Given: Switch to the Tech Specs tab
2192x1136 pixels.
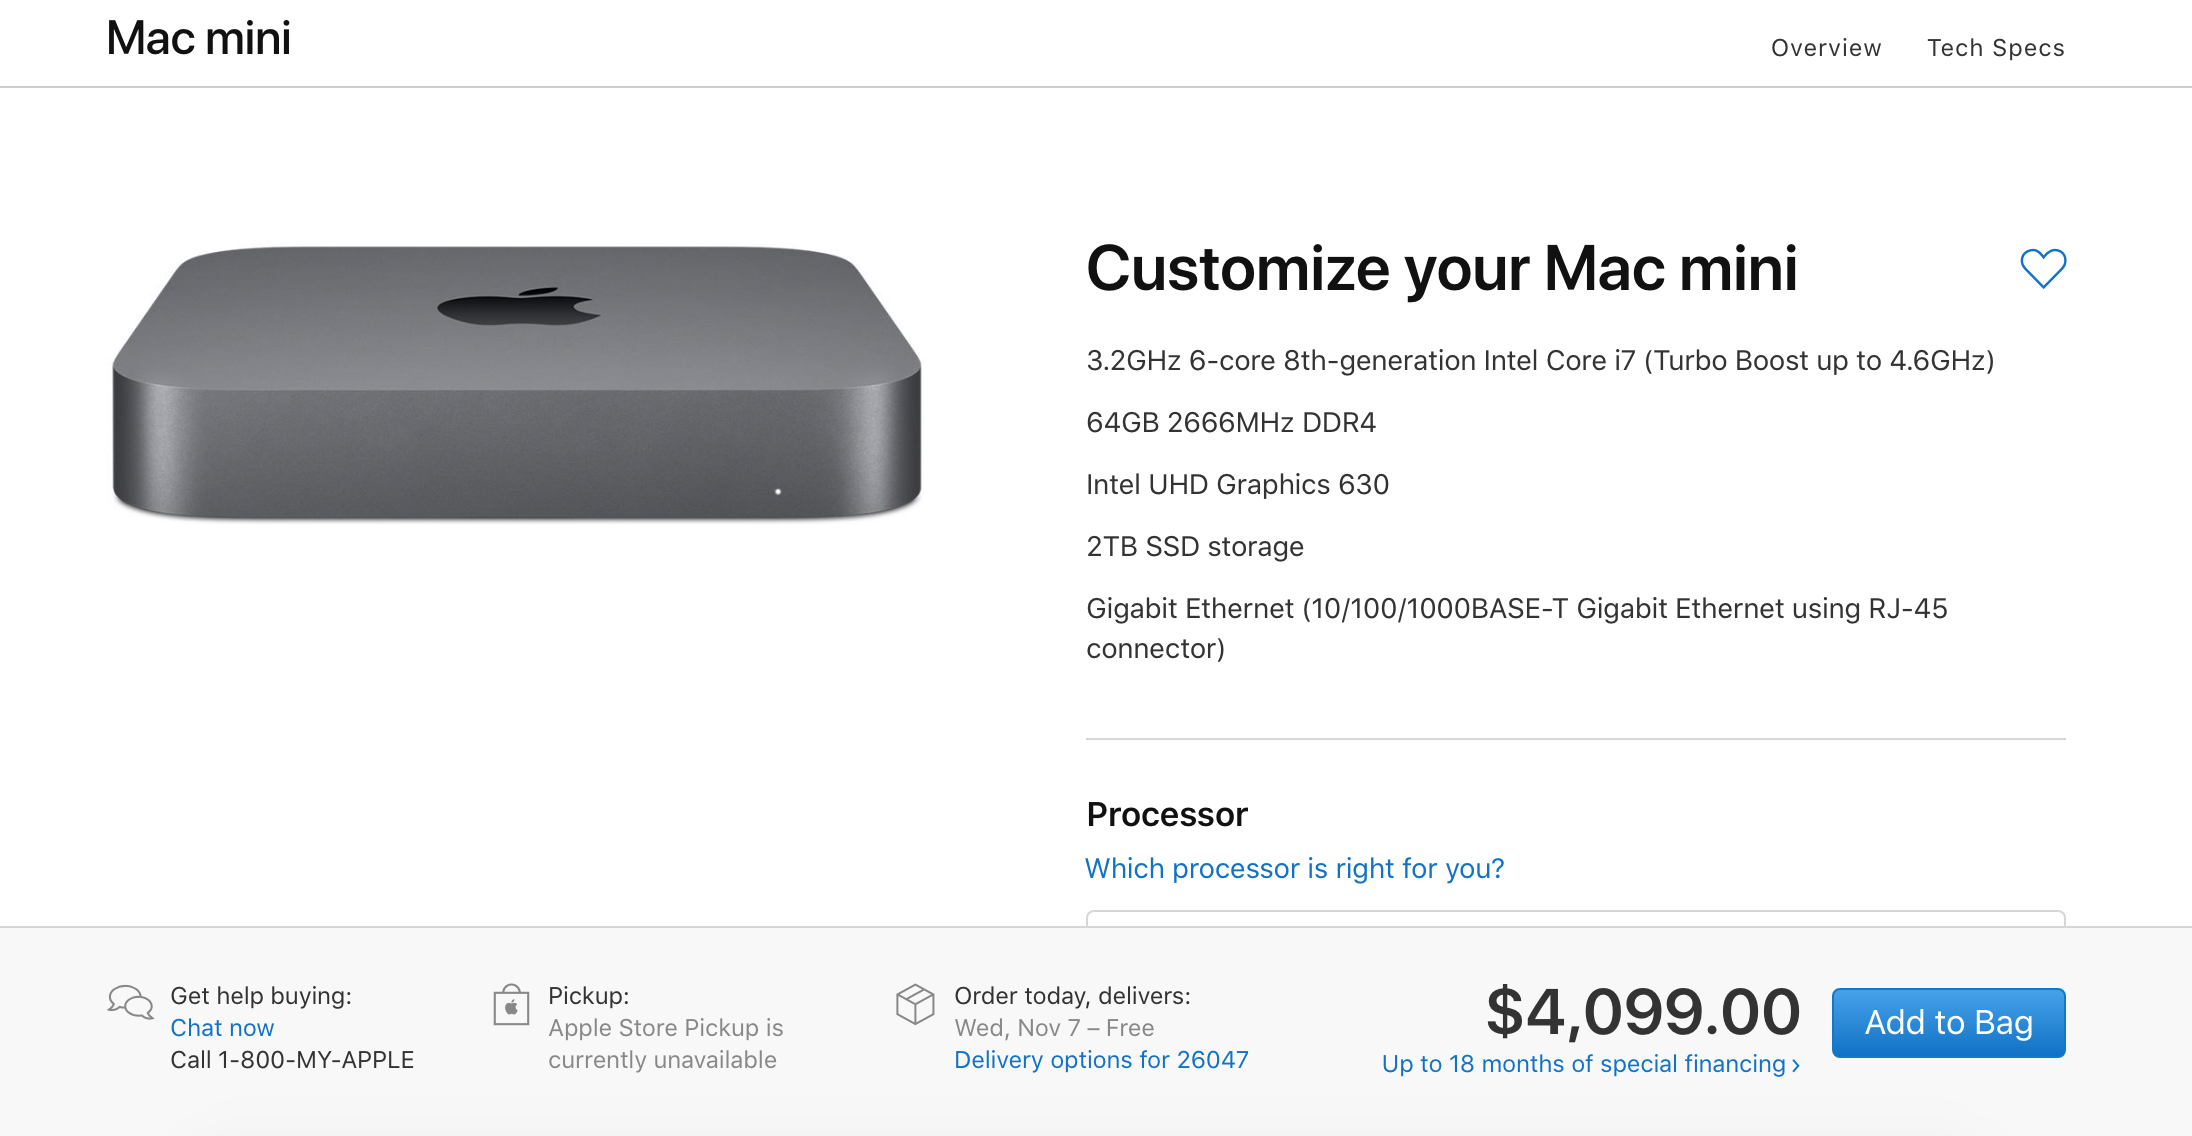Looking at the screenshot, I should [1995, 48].
